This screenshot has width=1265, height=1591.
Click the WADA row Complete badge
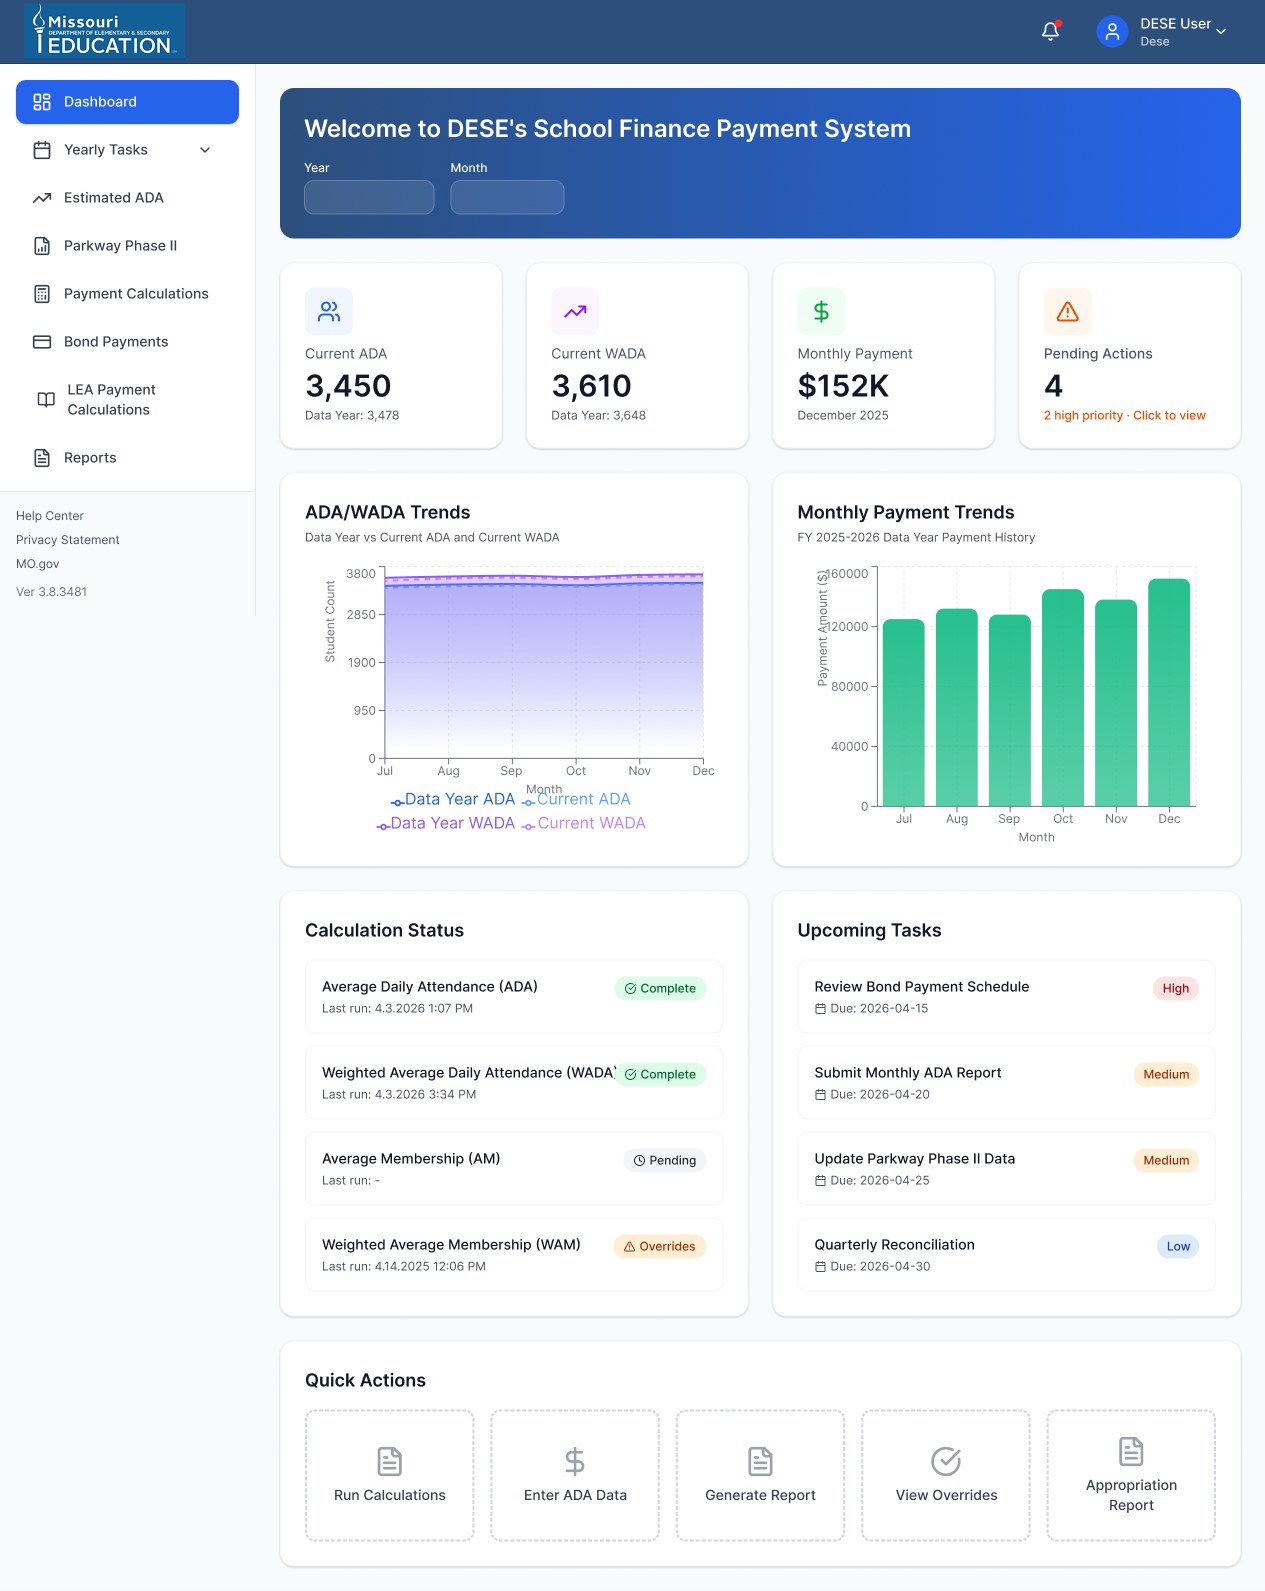660,1074
